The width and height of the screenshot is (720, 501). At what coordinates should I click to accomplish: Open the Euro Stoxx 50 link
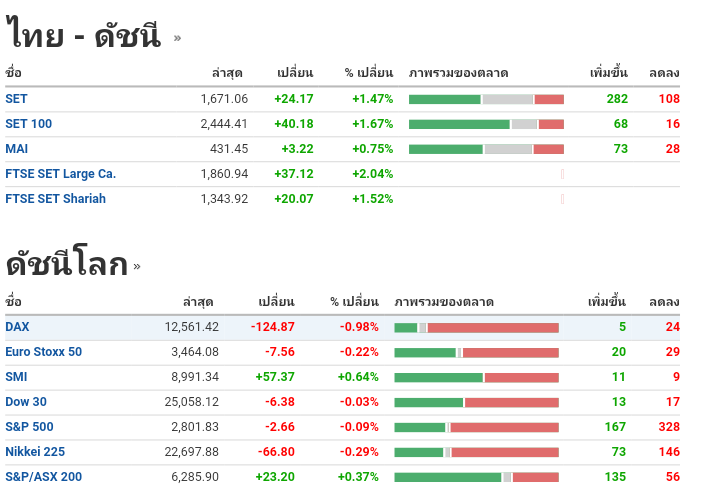[43, 352]
